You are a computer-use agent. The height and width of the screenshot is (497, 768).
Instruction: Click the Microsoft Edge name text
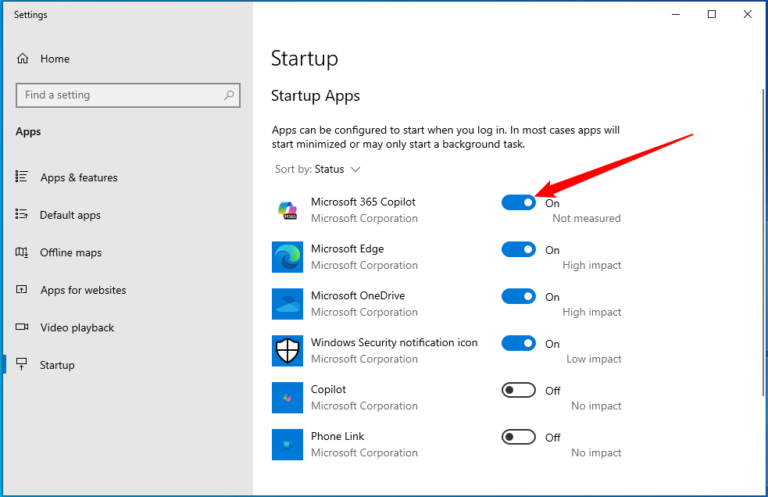pyautogui.click(x=347, y=249)
